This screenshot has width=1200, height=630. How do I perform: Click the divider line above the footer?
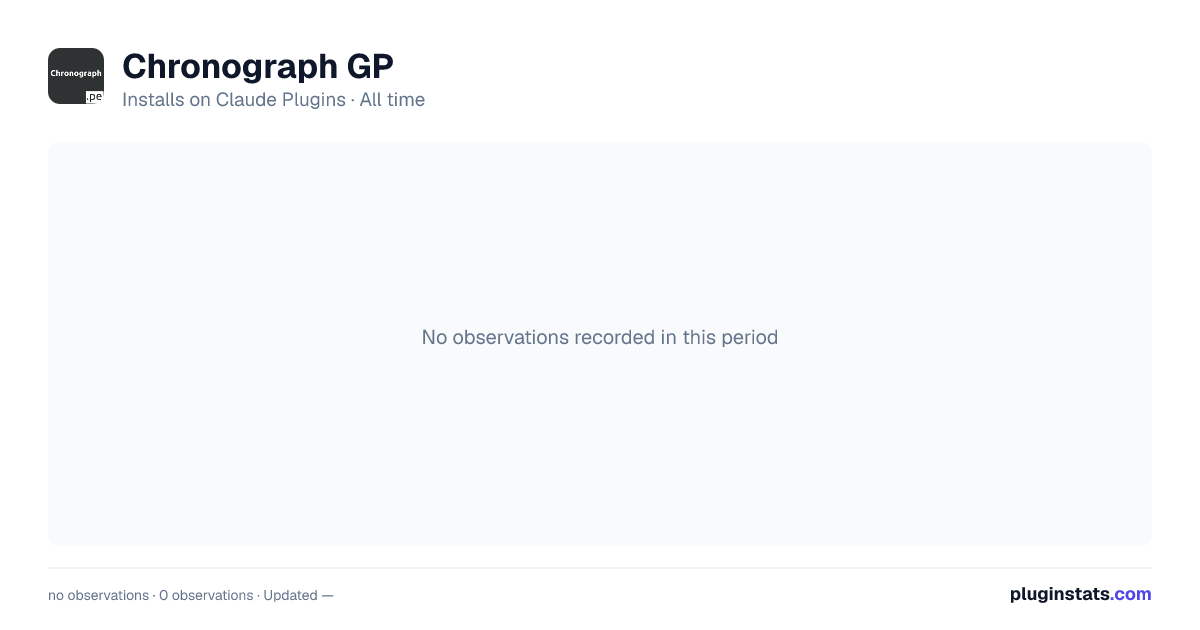pos(600,568)
